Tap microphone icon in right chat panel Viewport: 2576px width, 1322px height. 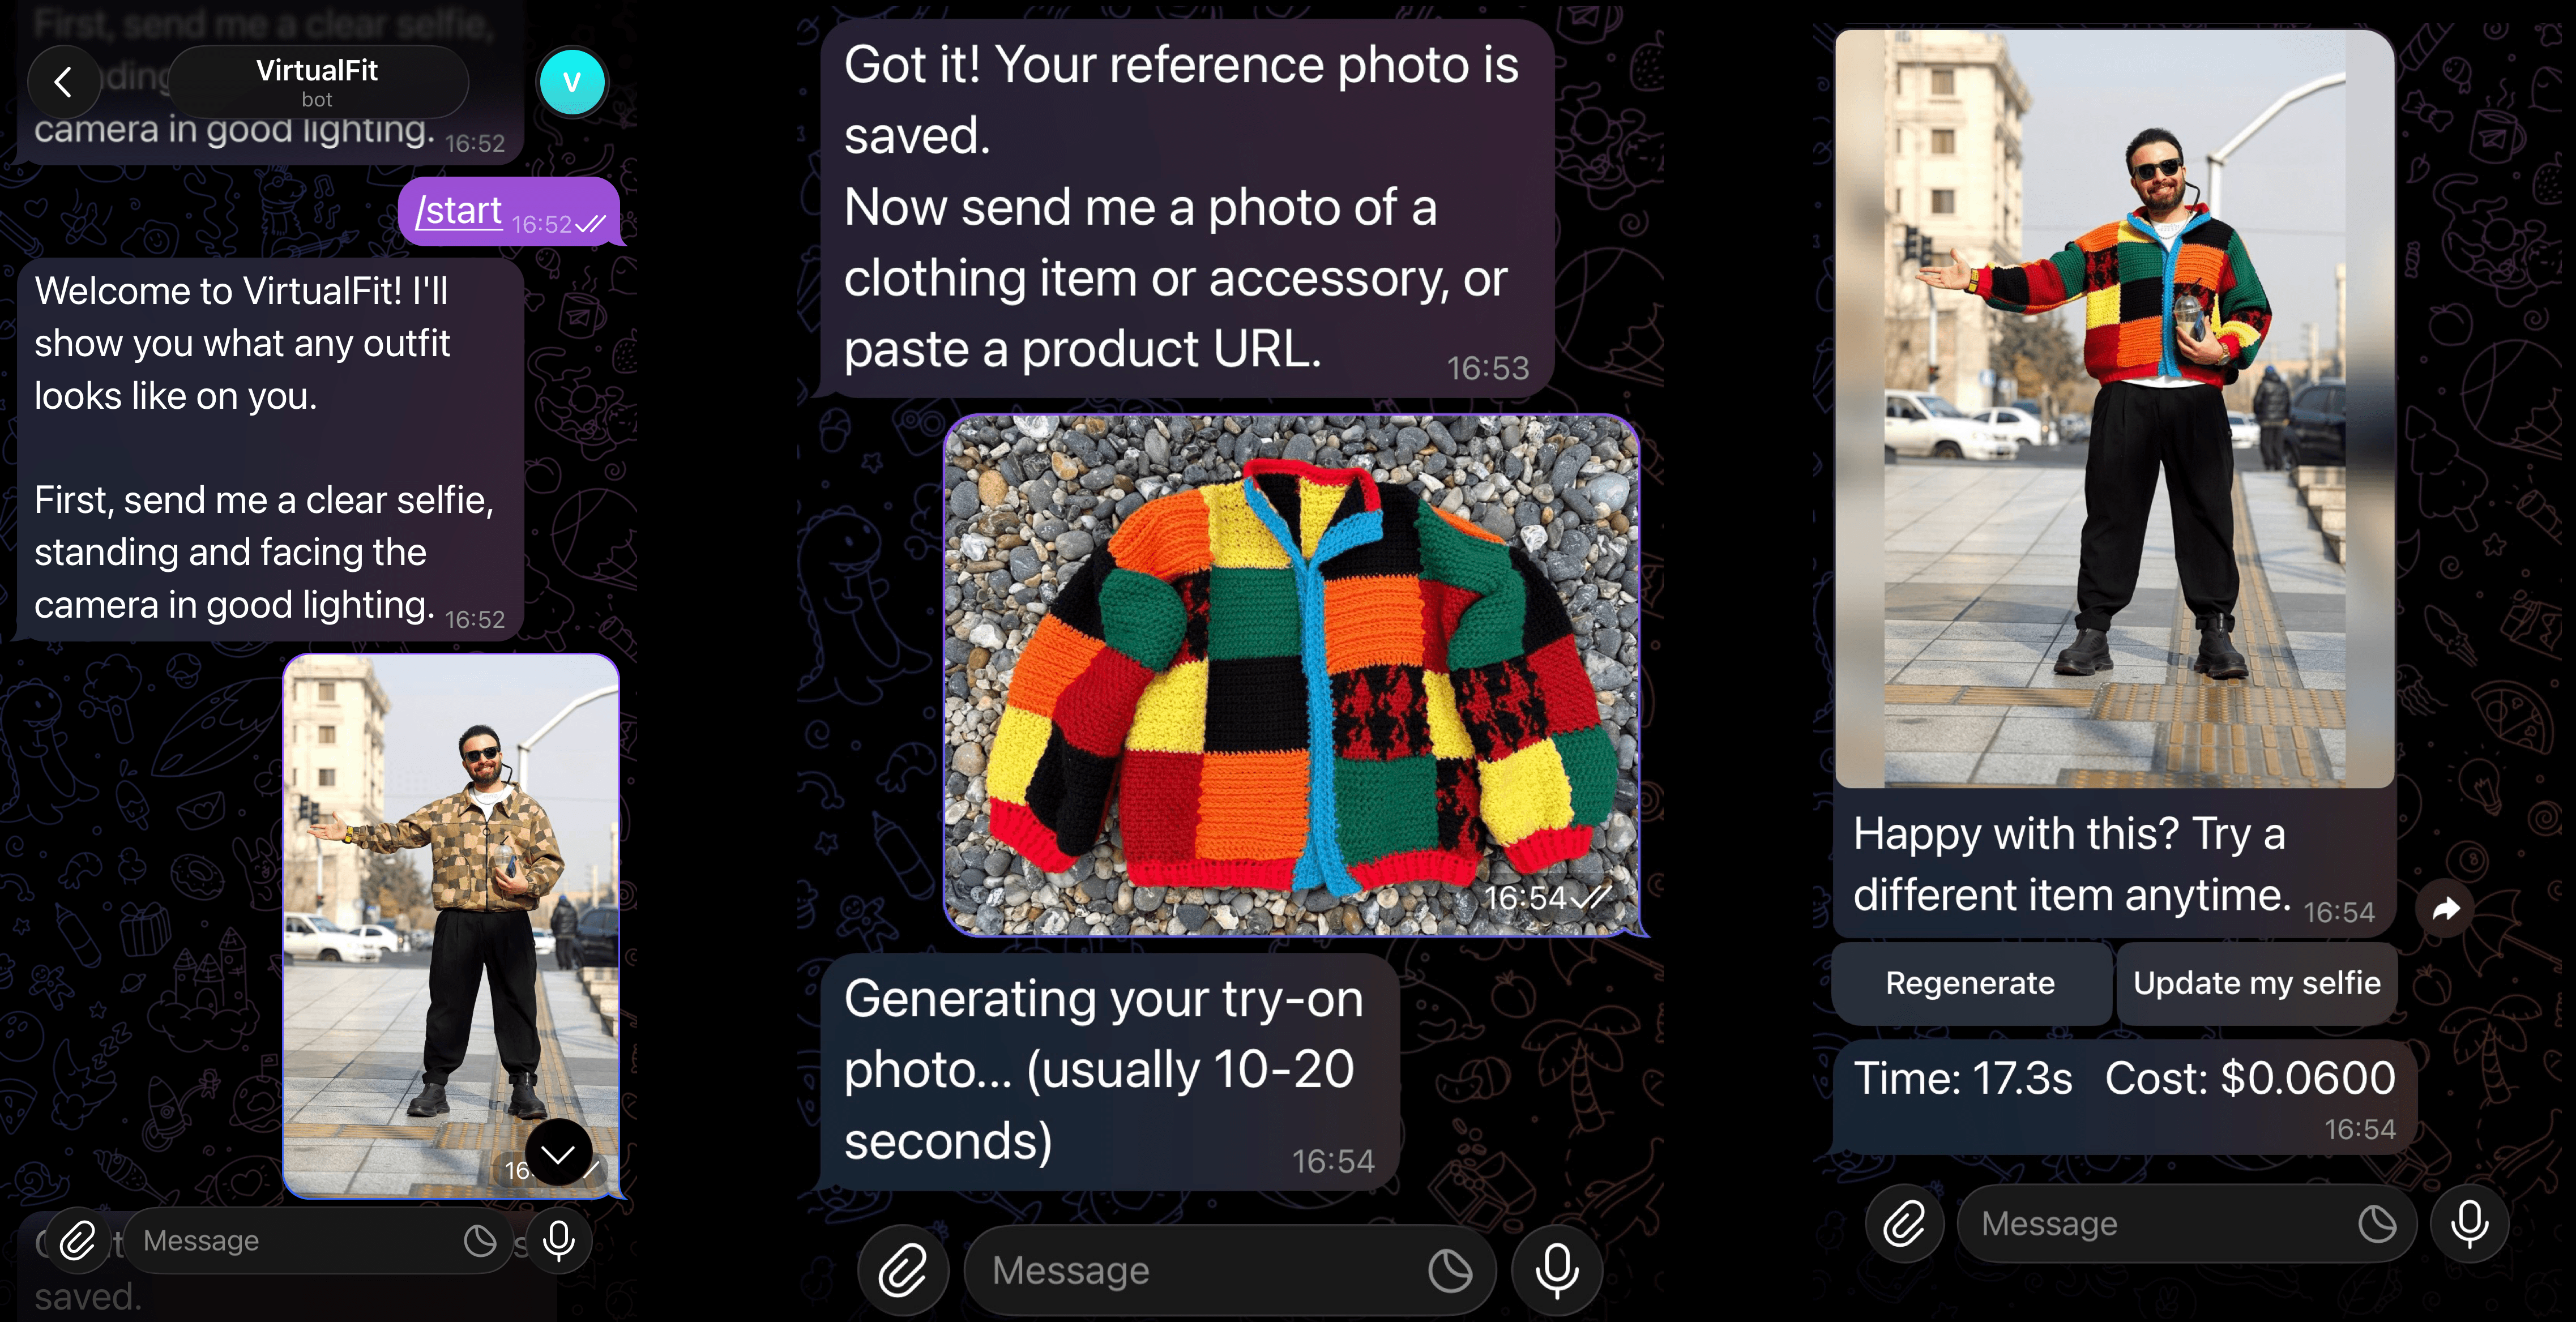(x=2469, y=1224)
